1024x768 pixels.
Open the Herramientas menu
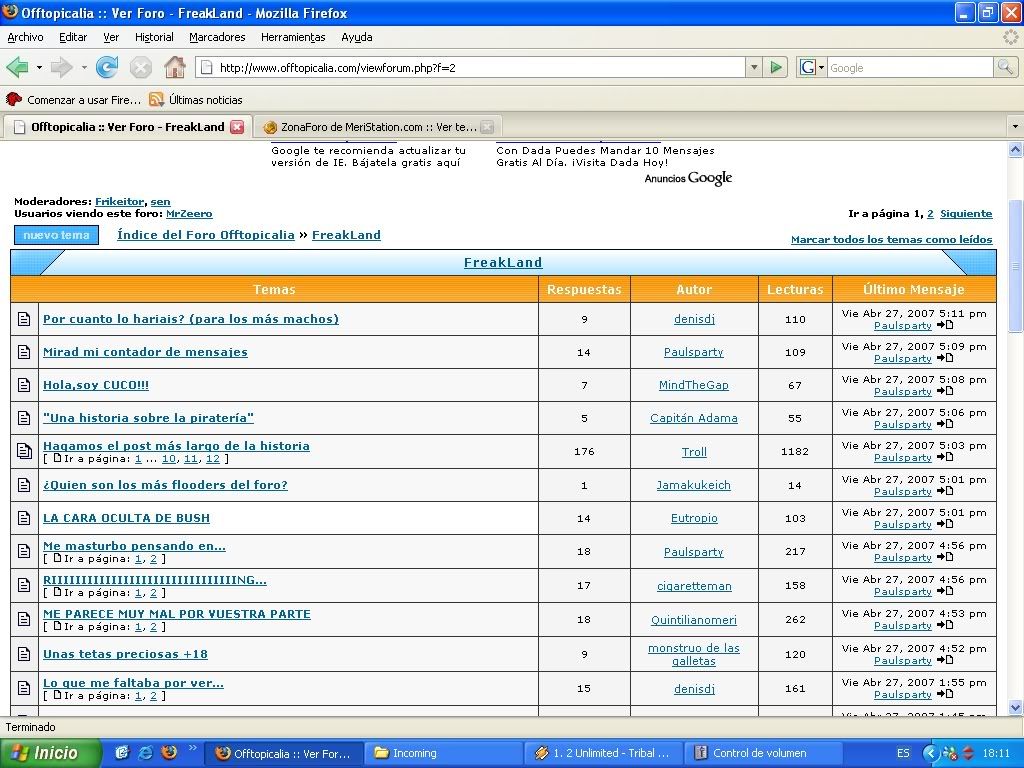pyautogui.click(x=293, y=37)
